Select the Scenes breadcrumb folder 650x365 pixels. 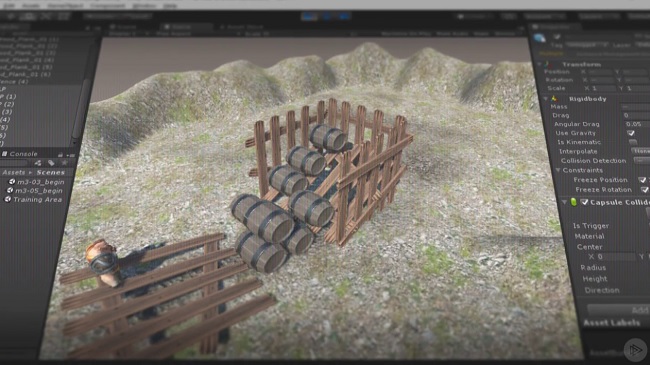tap(51, 172)
